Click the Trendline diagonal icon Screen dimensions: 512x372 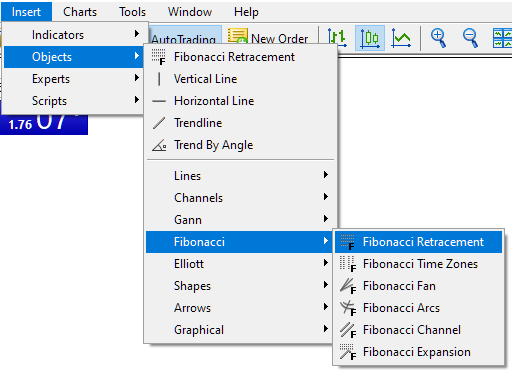click(x=159, y=123)
